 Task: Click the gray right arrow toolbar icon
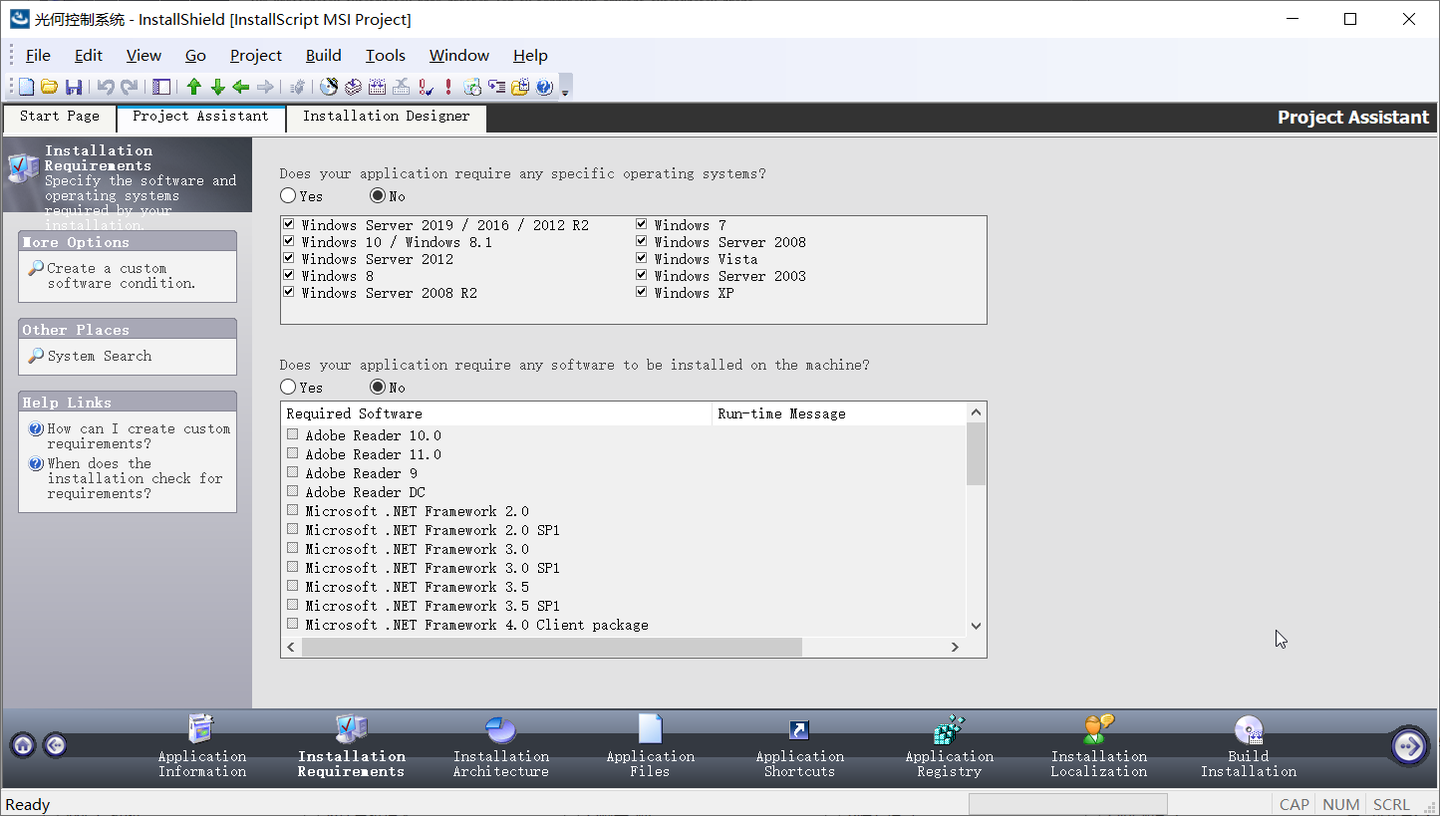pos(265,87)
